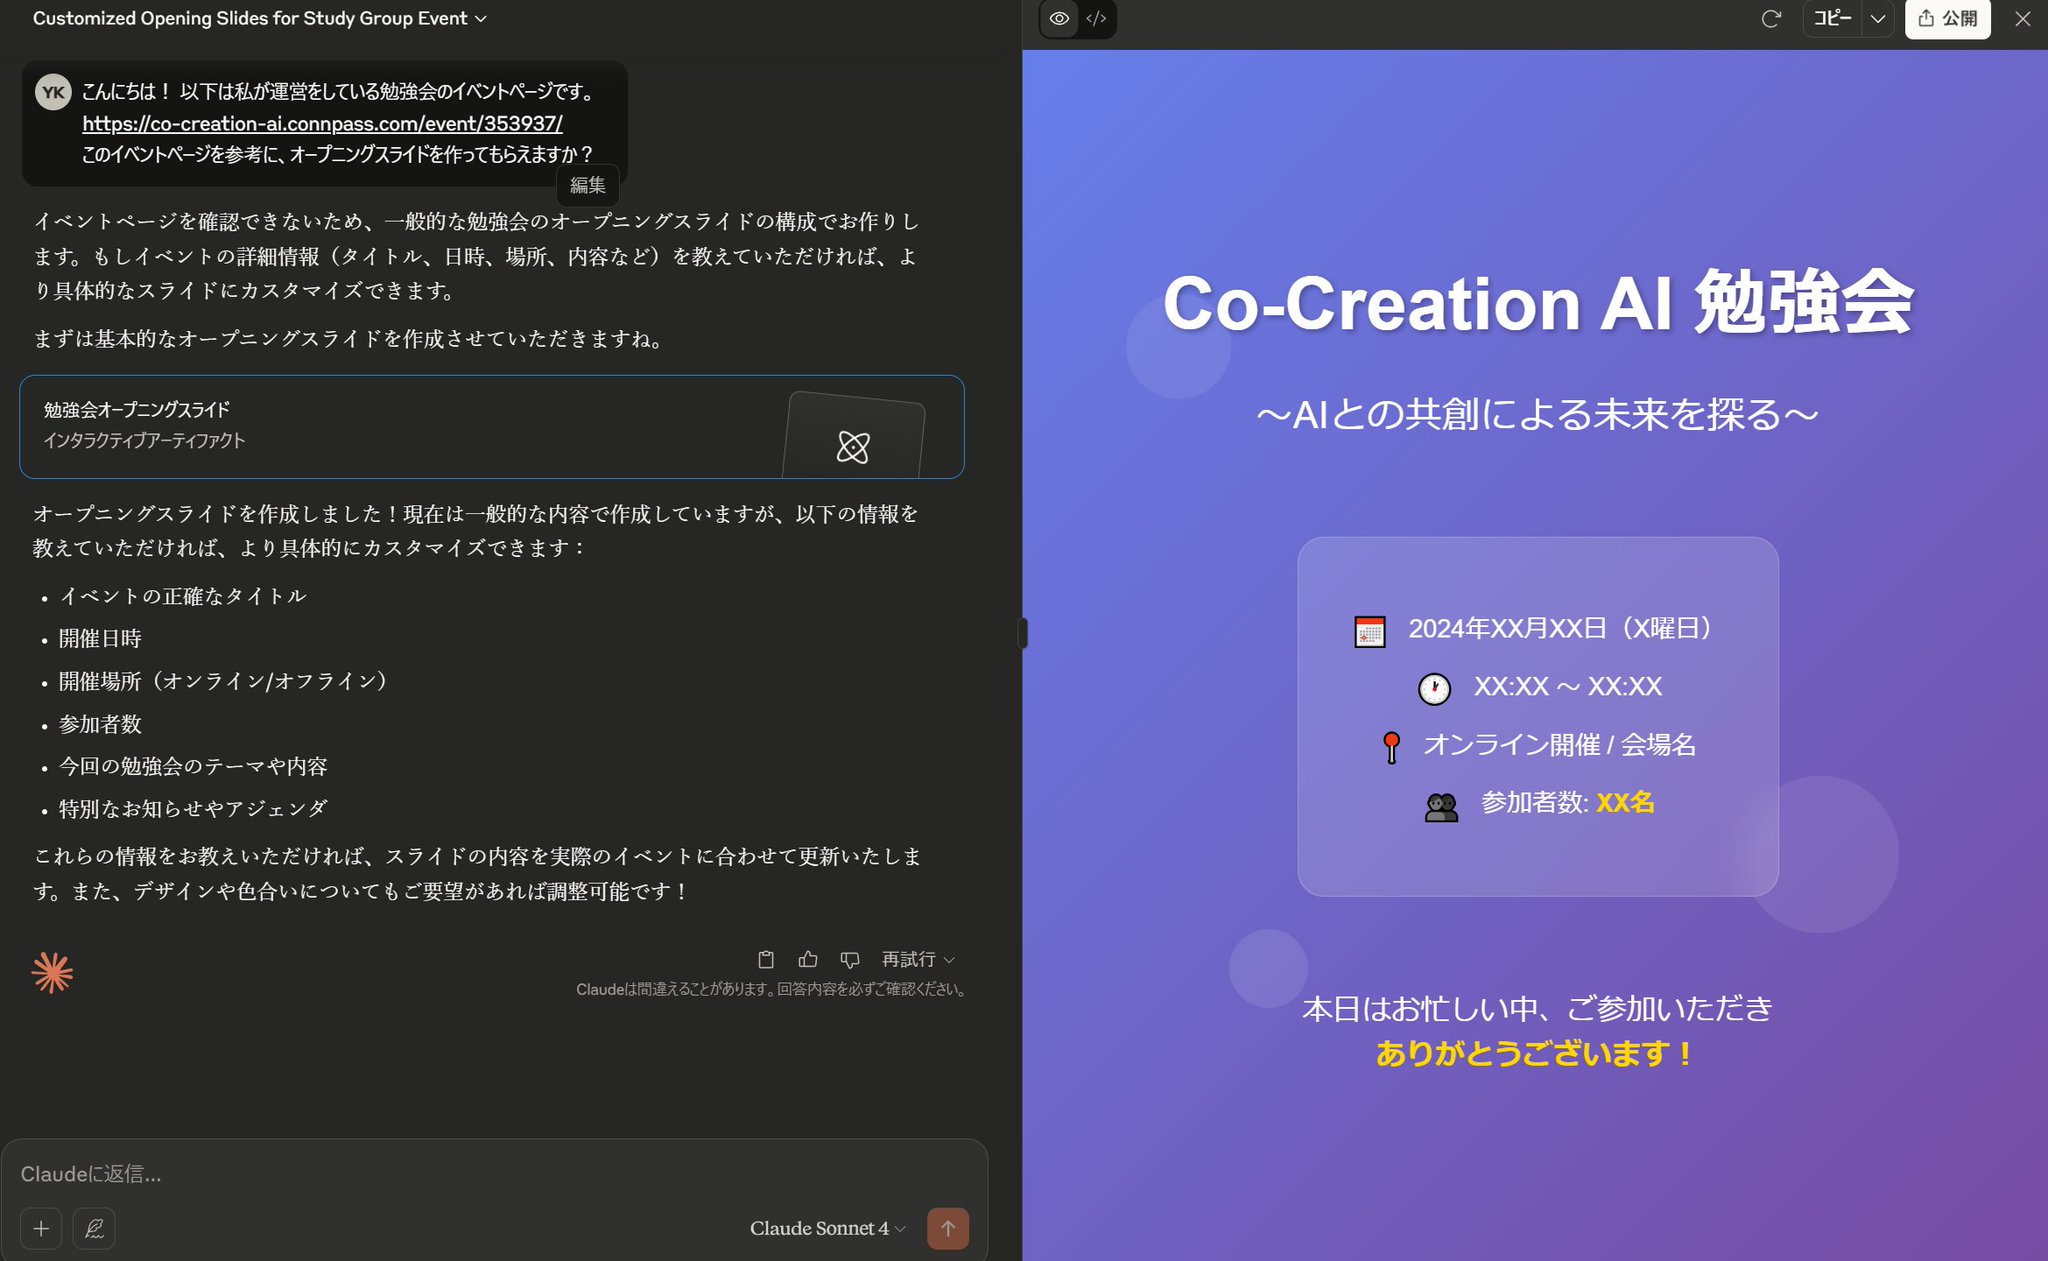Click the Claude starburst logo
The height and width of the screenshot is (1261, 2048).
point(52,972)
